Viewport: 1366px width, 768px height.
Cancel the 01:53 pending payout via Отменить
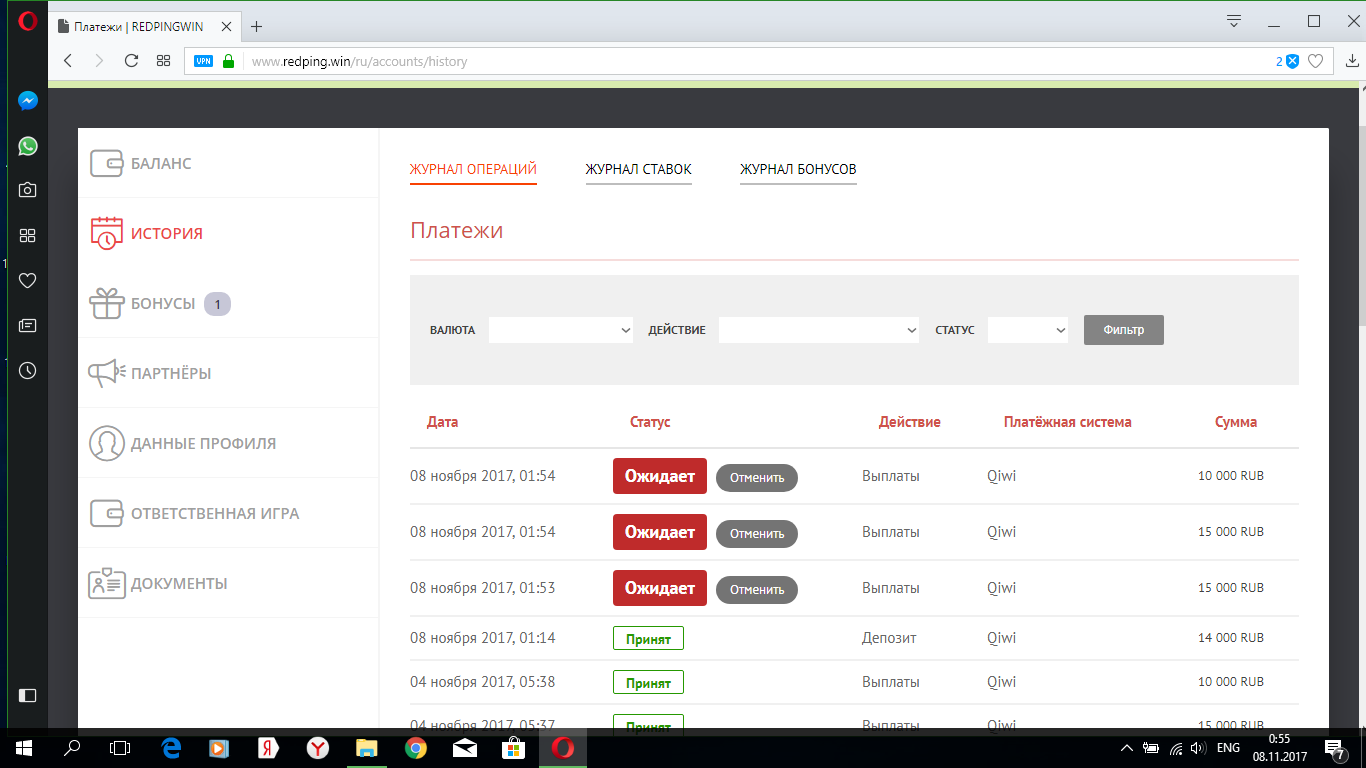click(x=757, y=589)
